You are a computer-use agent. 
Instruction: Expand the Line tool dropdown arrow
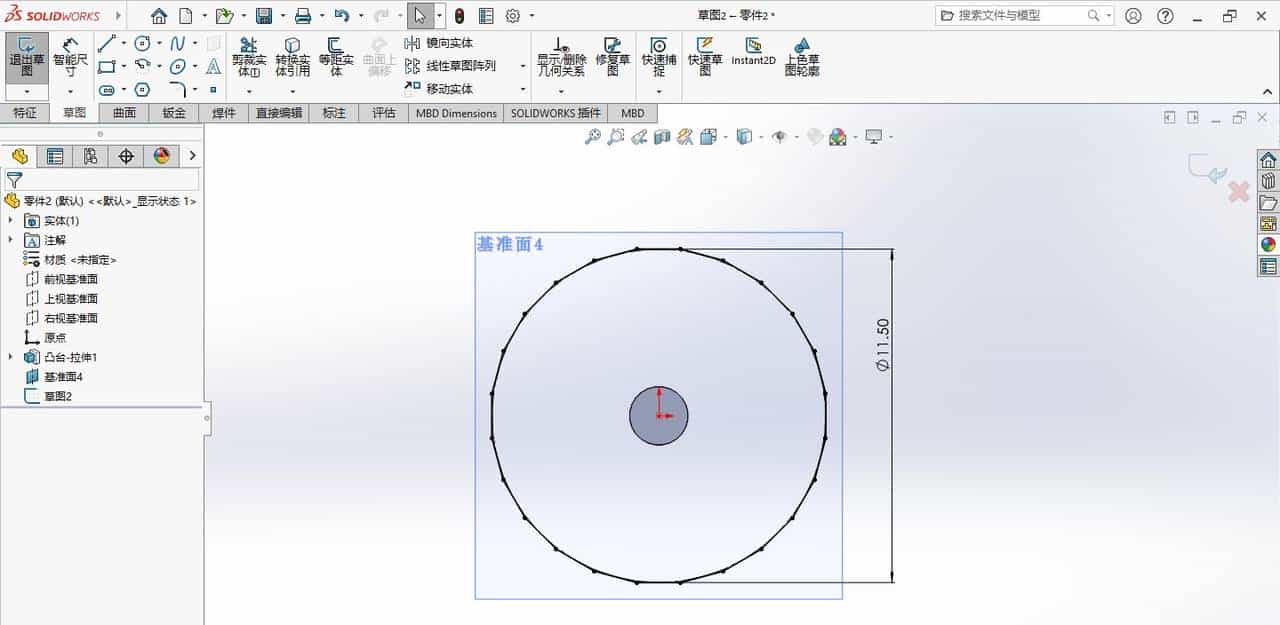click(123, 43)
